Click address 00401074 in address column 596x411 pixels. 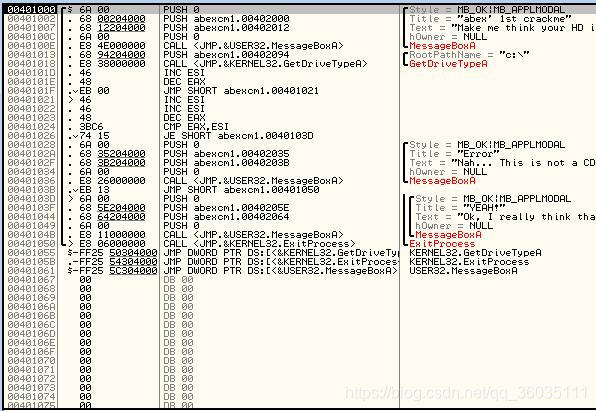(31, 397)
